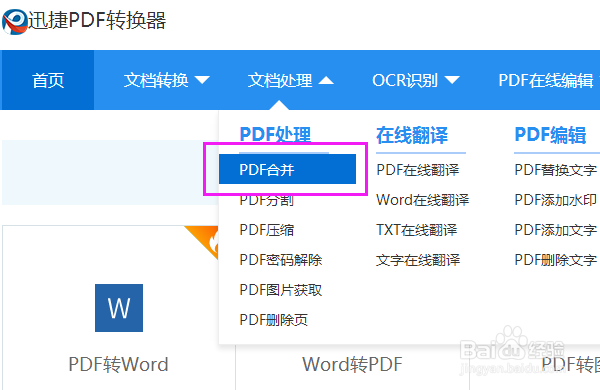
Task: Click the 在线翻译 column heading
Action: point(412,135)
